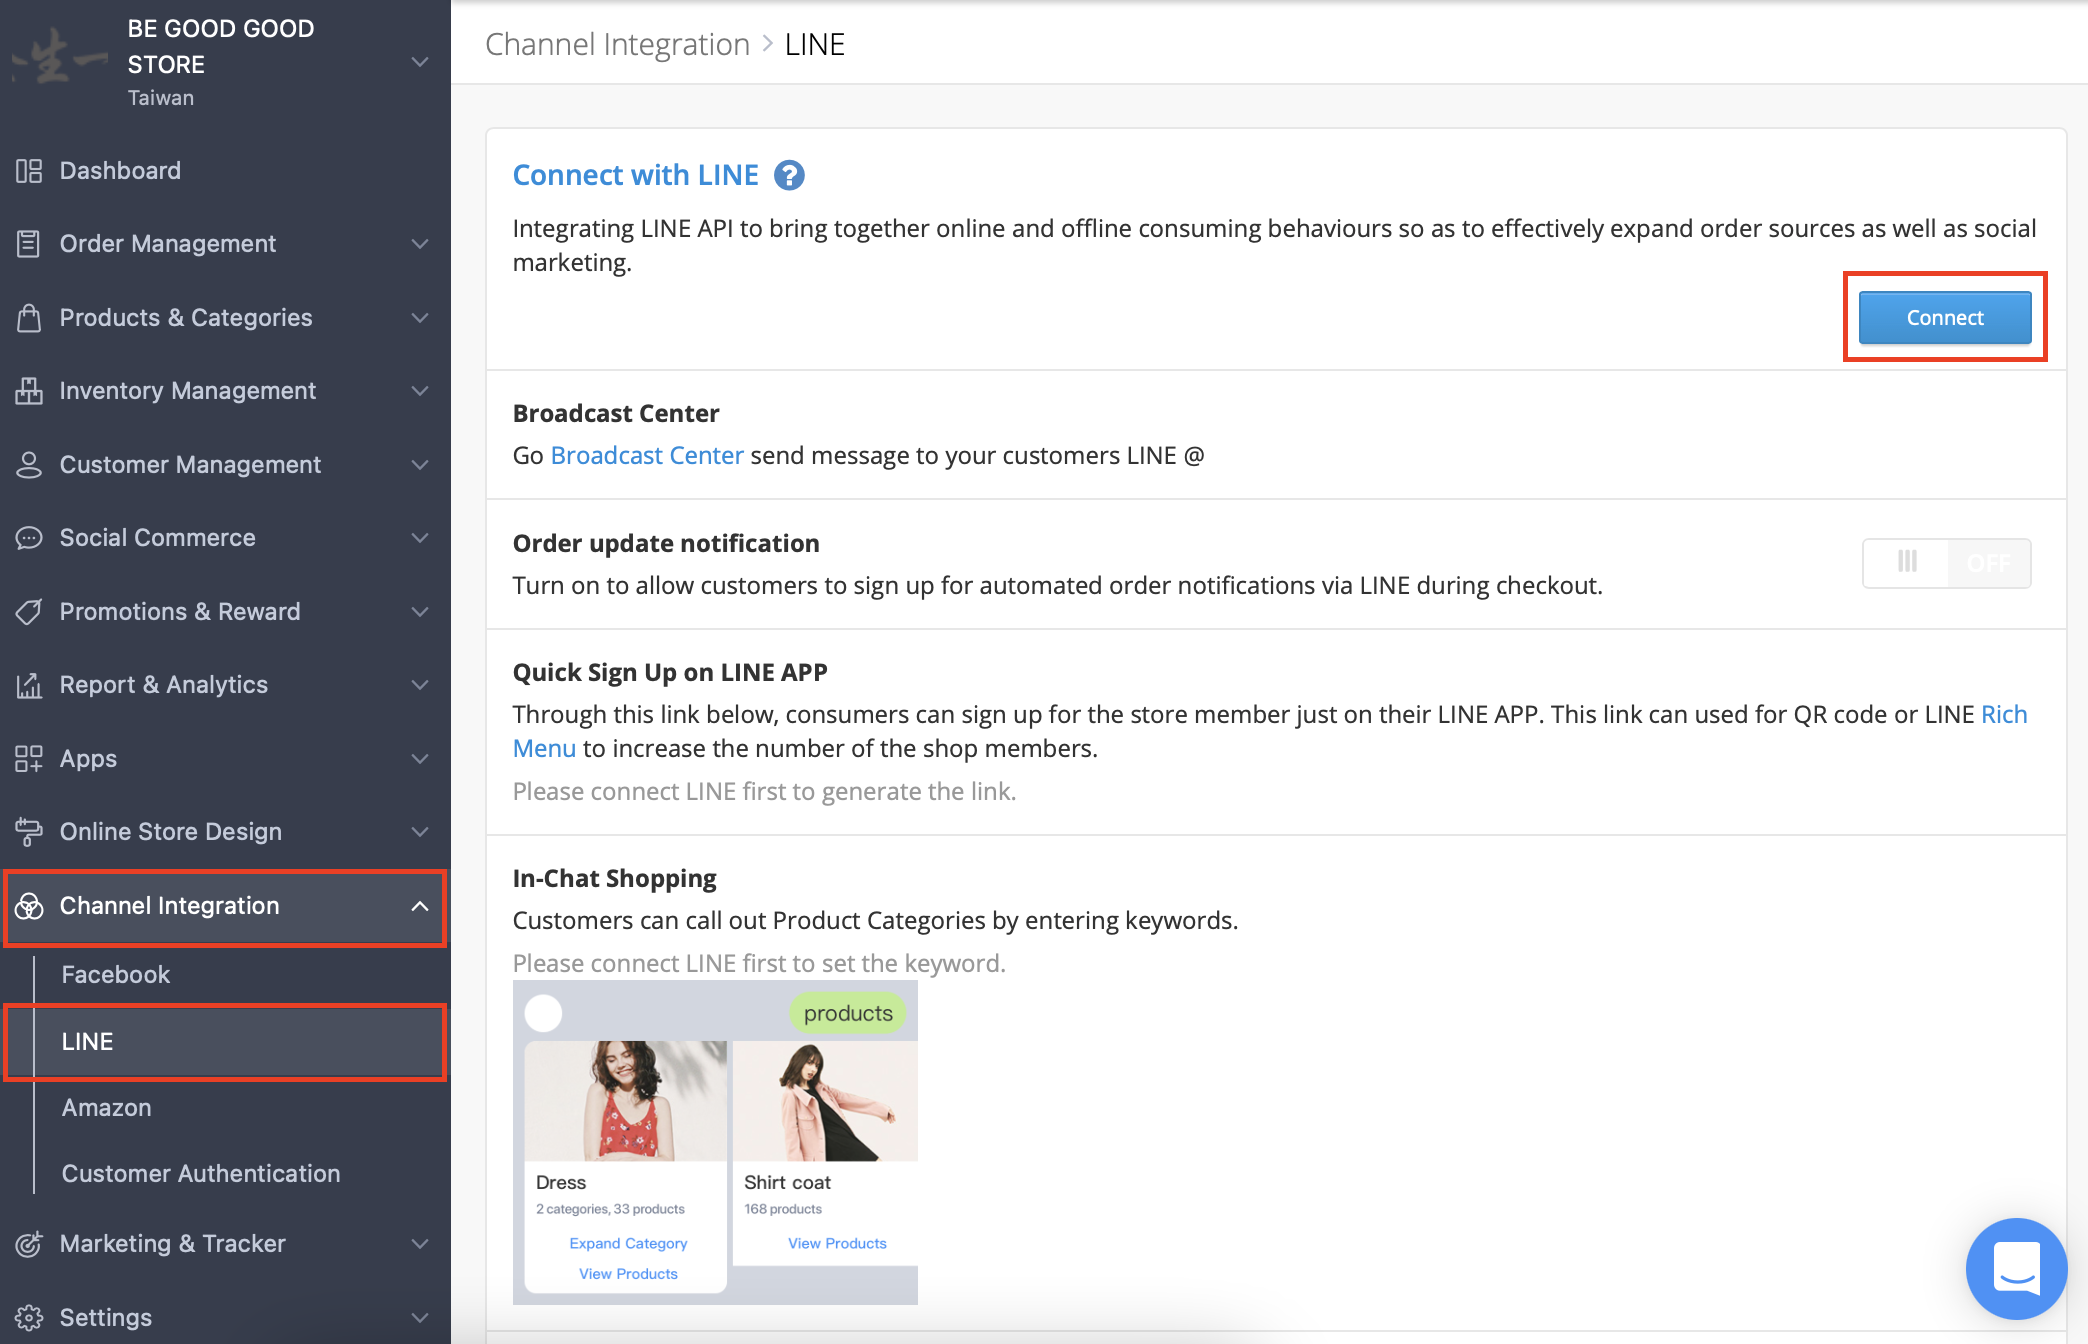
Task: Click the Customer Management person icon
Action: (x=29, y=465)
